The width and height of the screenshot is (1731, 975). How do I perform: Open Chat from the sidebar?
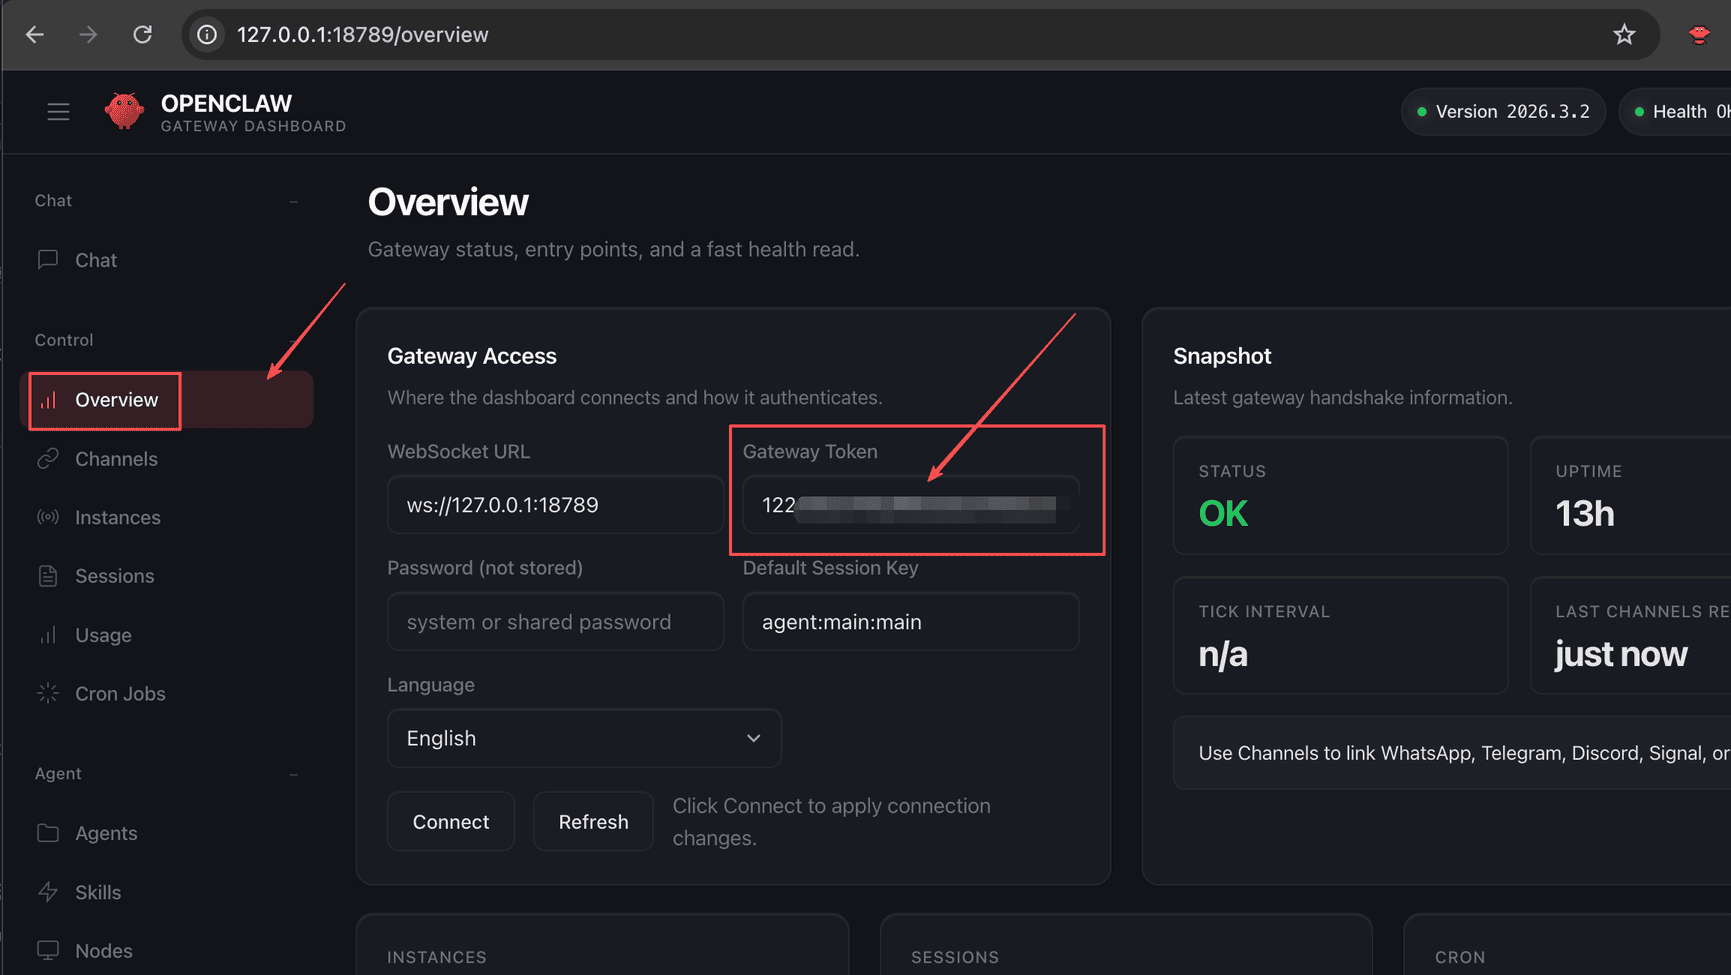(x=95, y=260)
